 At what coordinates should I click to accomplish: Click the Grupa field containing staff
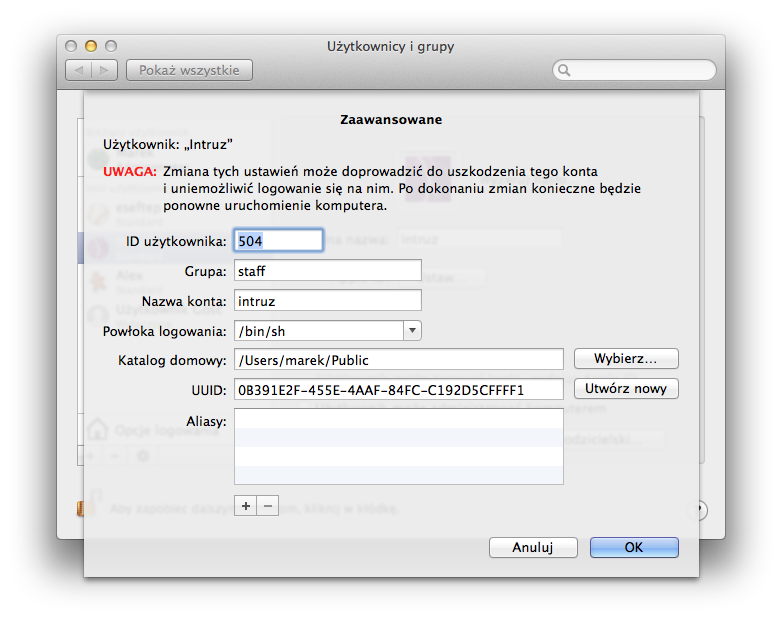(327, 270)
